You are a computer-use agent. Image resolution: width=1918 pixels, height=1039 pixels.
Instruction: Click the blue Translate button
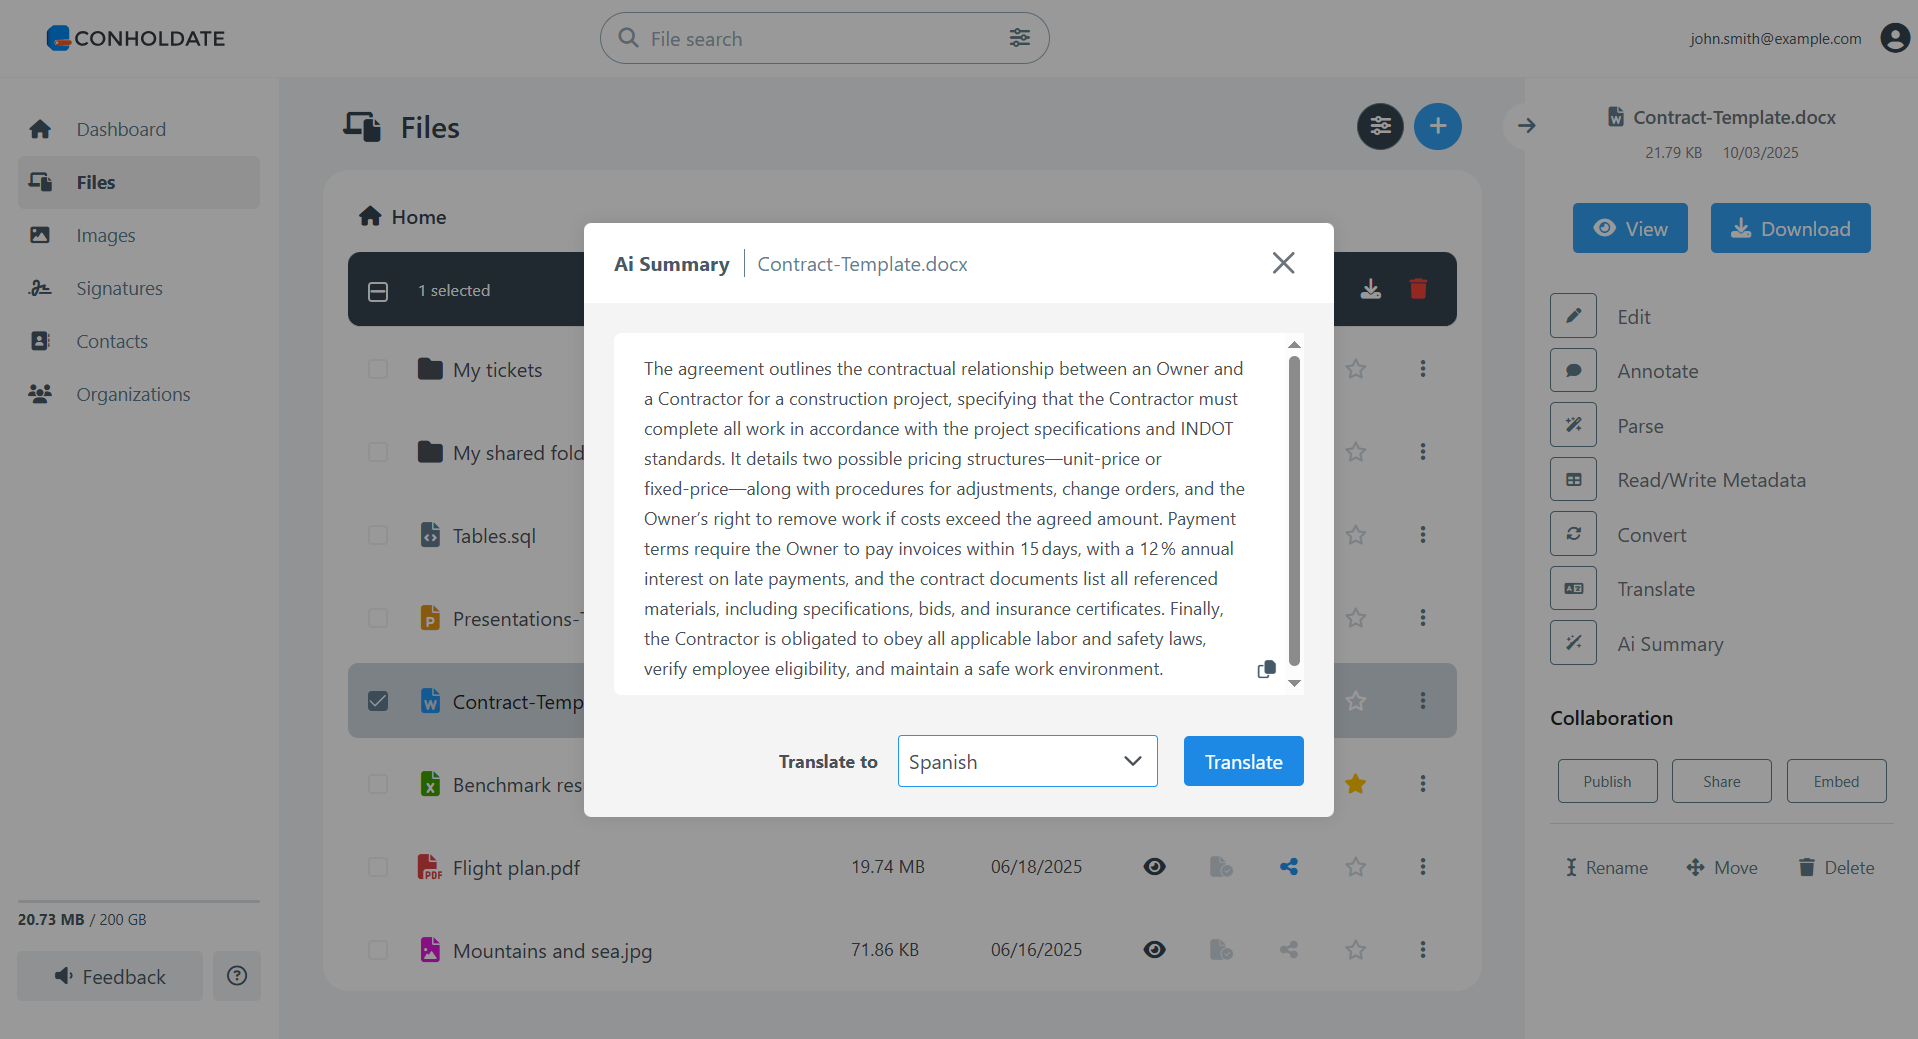pos(1243,761)
